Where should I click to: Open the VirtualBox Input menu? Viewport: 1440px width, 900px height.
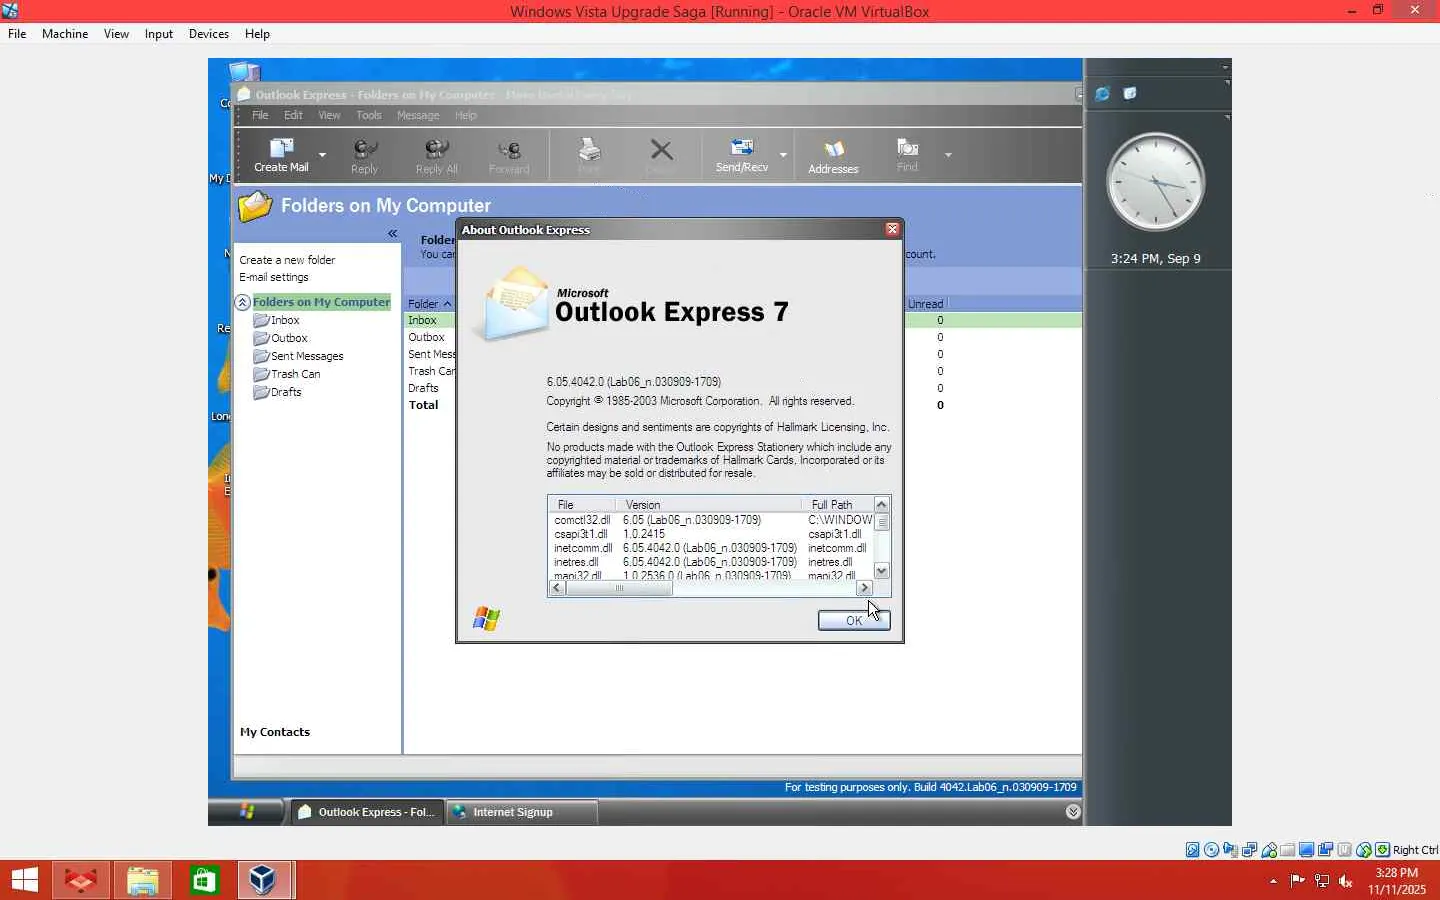point(159,34)
